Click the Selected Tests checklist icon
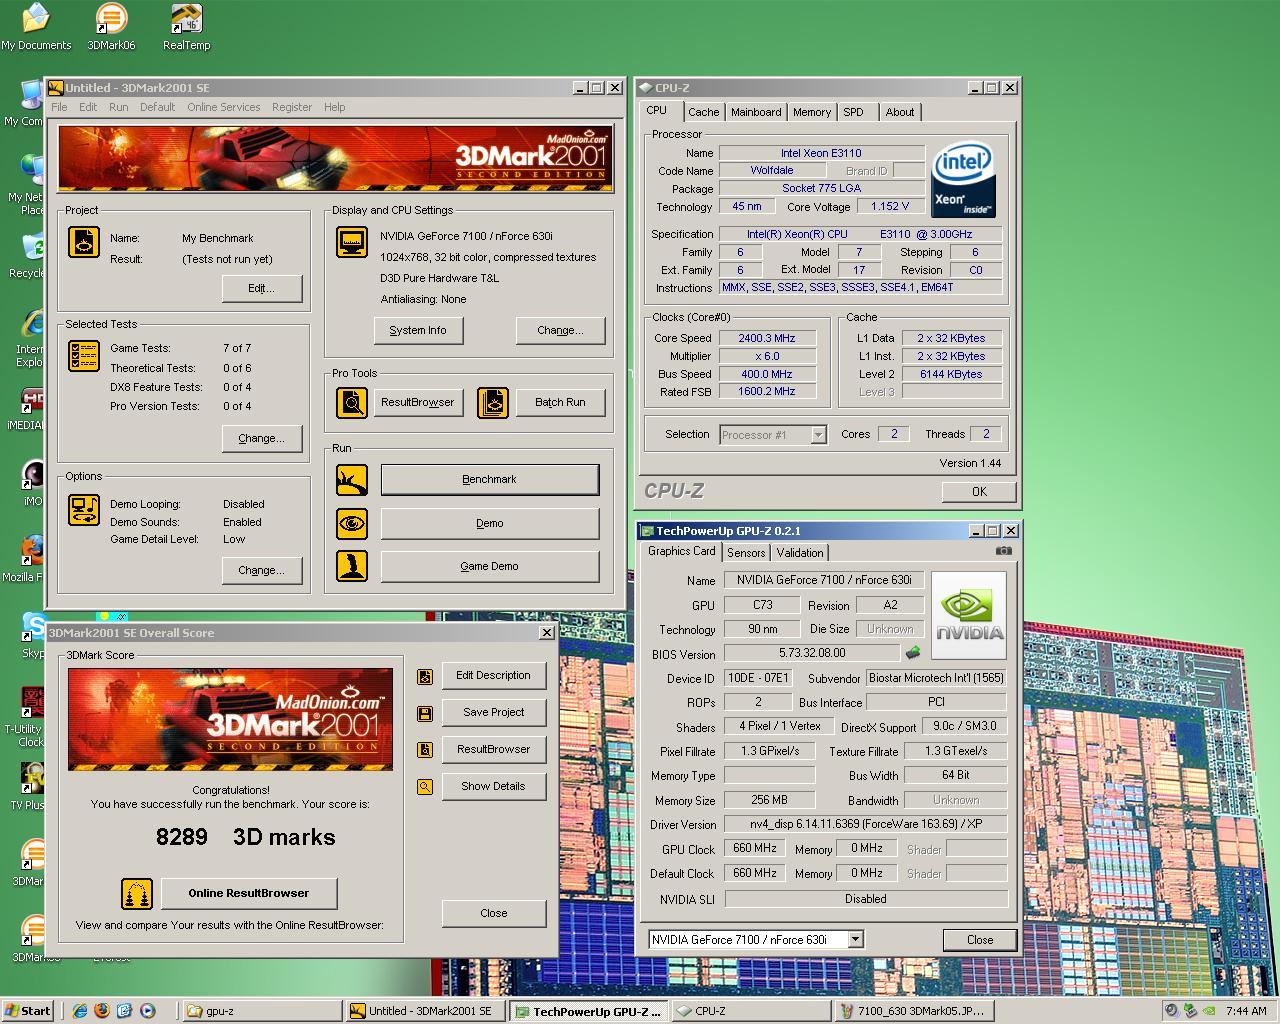 pyautogui.click(x=84, y=356)
